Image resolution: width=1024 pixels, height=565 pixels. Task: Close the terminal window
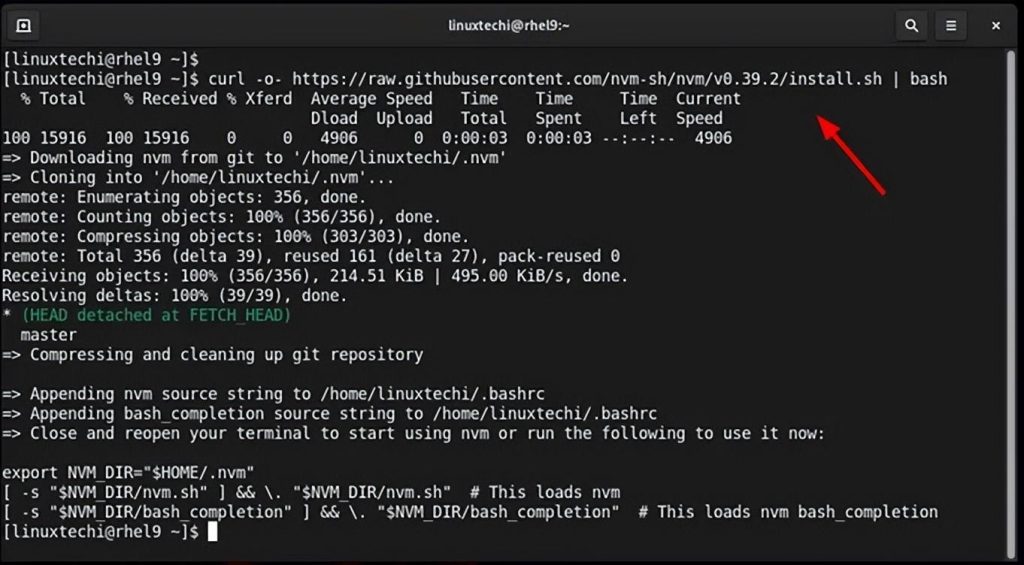(x=996, y=26)
